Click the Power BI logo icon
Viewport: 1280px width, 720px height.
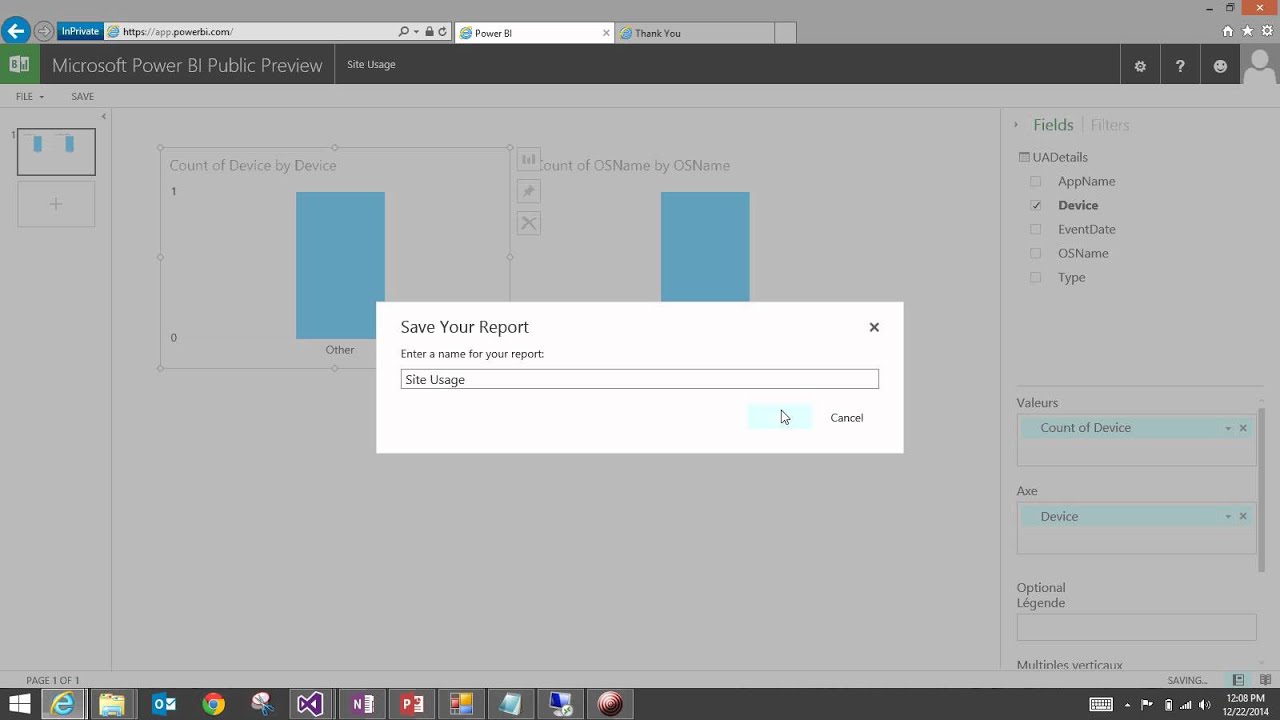19,65
